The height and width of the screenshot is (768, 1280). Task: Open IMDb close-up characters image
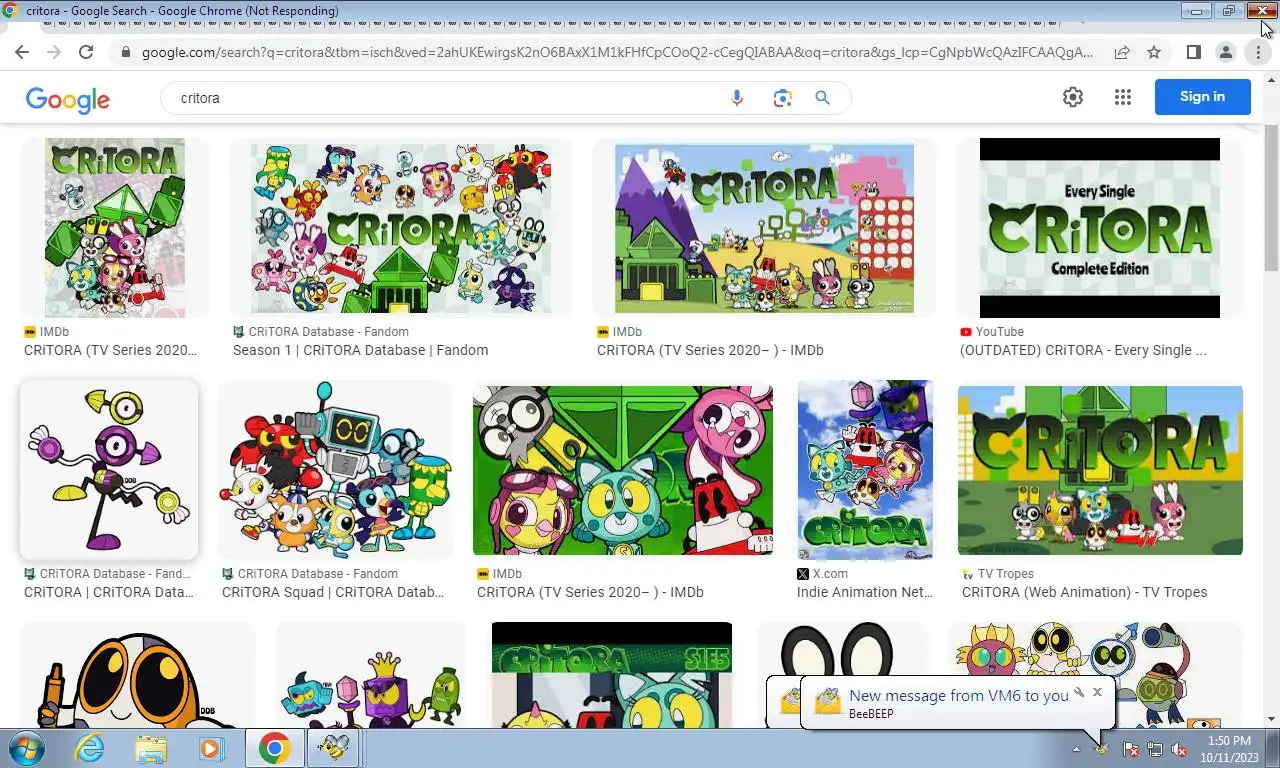(622, 470)
